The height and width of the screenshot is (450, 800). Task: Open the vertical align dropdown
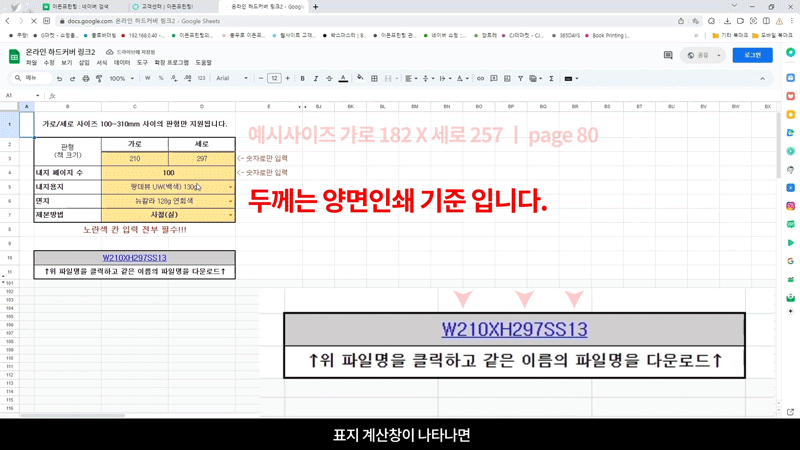428,79
